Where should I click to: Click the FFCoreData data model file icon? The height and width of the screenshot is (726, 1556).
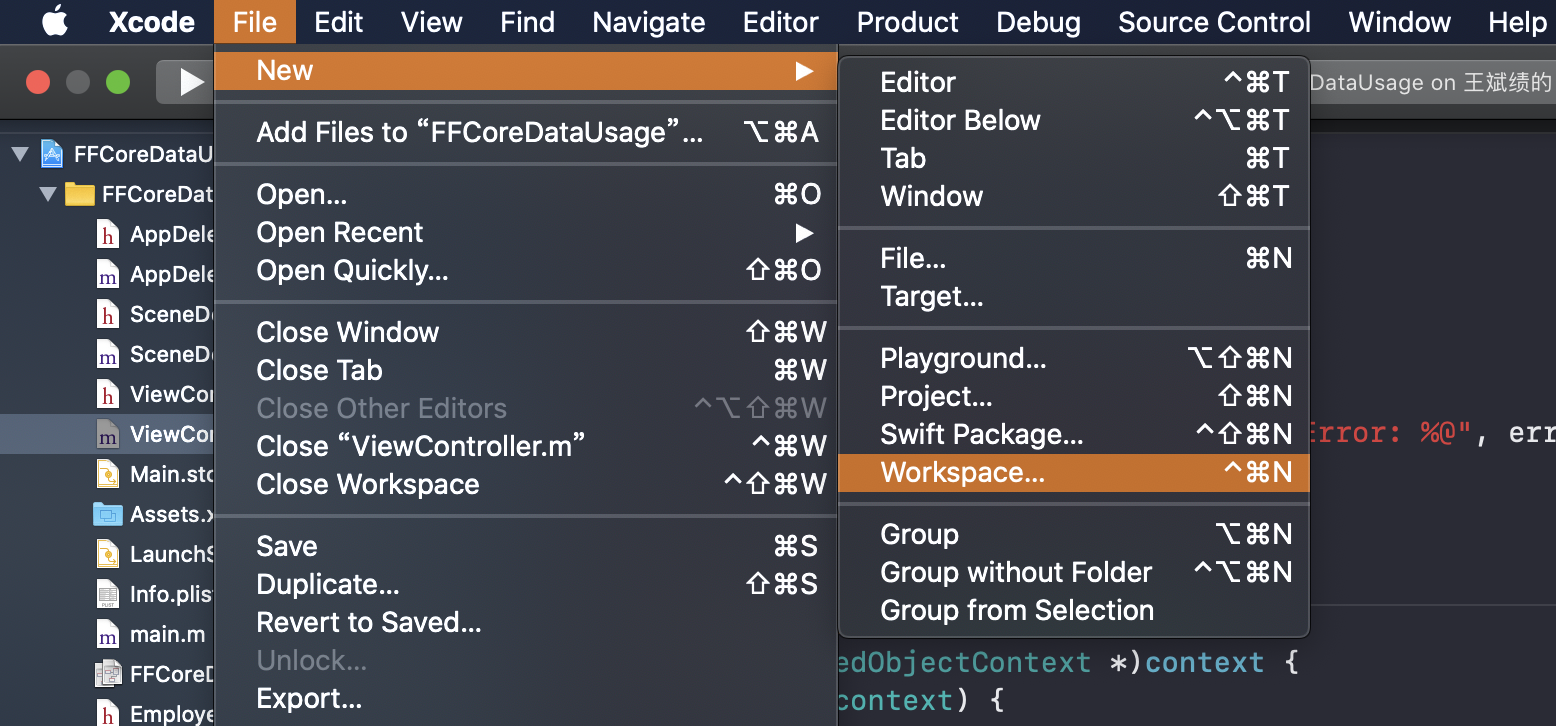107,674
